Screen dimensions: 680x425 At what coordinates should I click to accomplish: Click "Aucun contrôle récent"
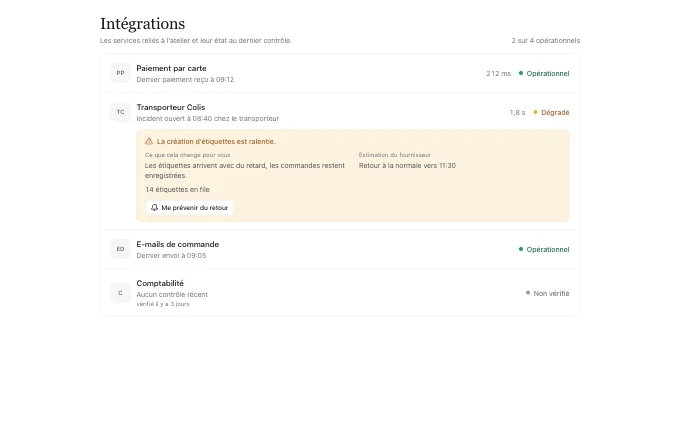click(172, 294)
